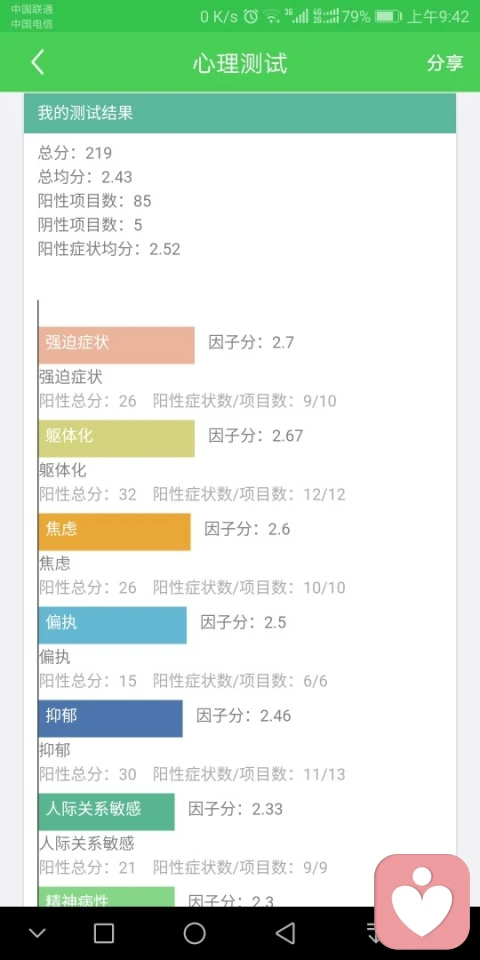Select the 强迫症状 salmon bar

[x=116, y=345]
